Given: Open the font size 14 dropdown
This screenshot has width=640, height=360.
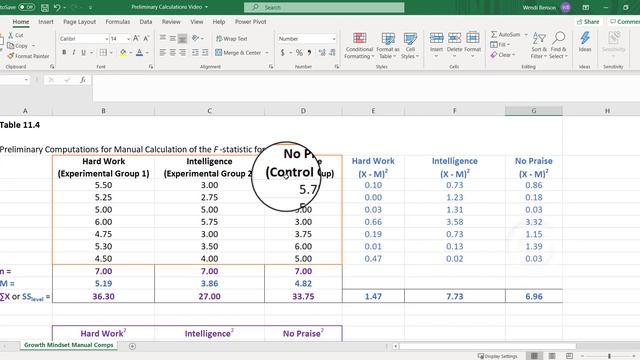Looking at the screenshot, I should pos(129,39).
